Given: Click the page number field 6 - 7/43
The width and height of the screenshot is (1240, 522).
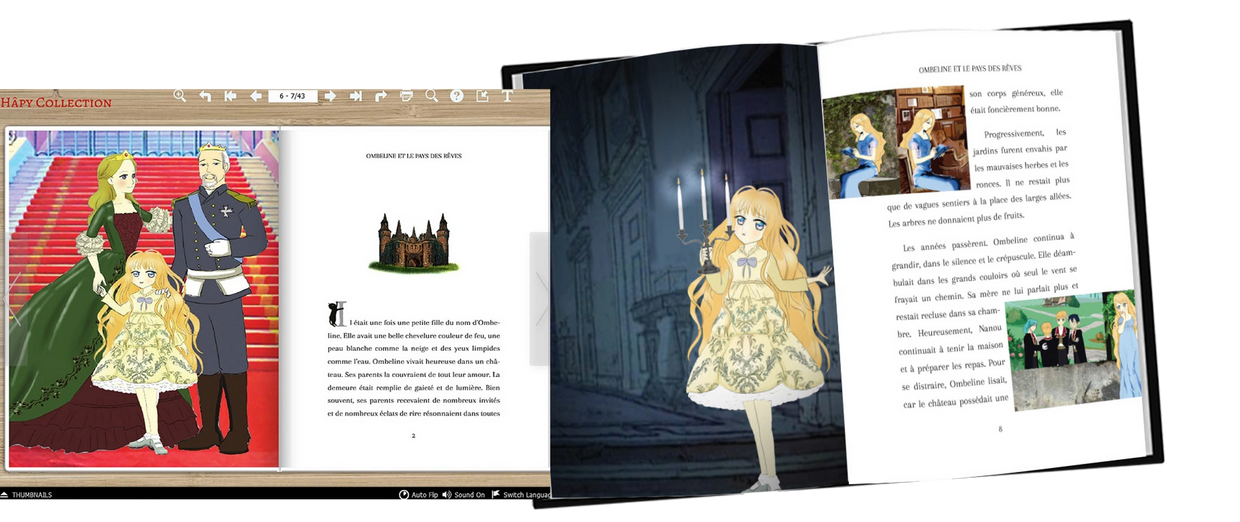Looking at the screenshot, I should pyautogui.click(x=292, y=96).
